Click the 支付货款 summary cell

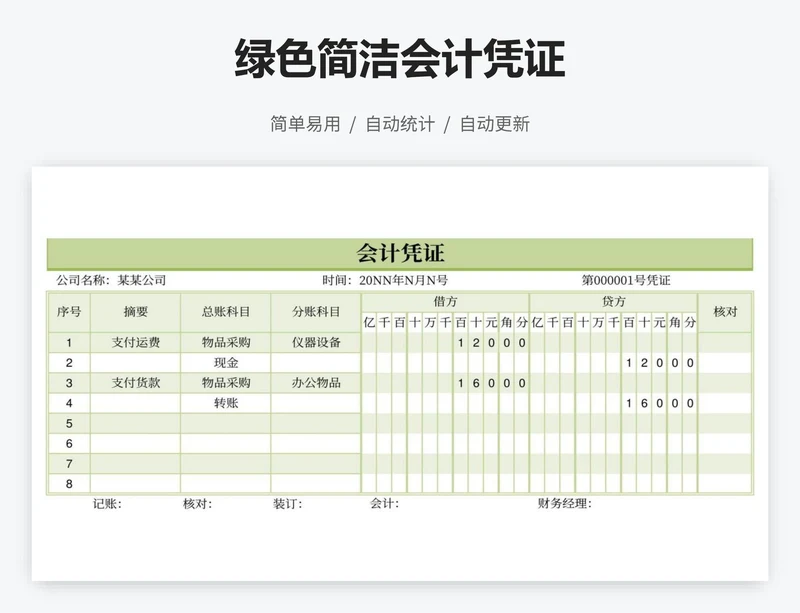click(136, 383)
